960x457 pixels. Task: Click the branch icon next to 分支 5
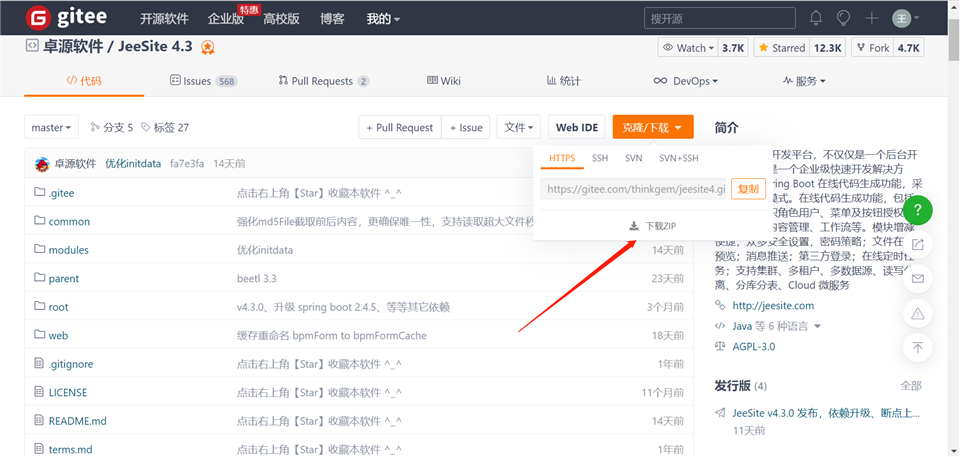(x=95, y=127)
